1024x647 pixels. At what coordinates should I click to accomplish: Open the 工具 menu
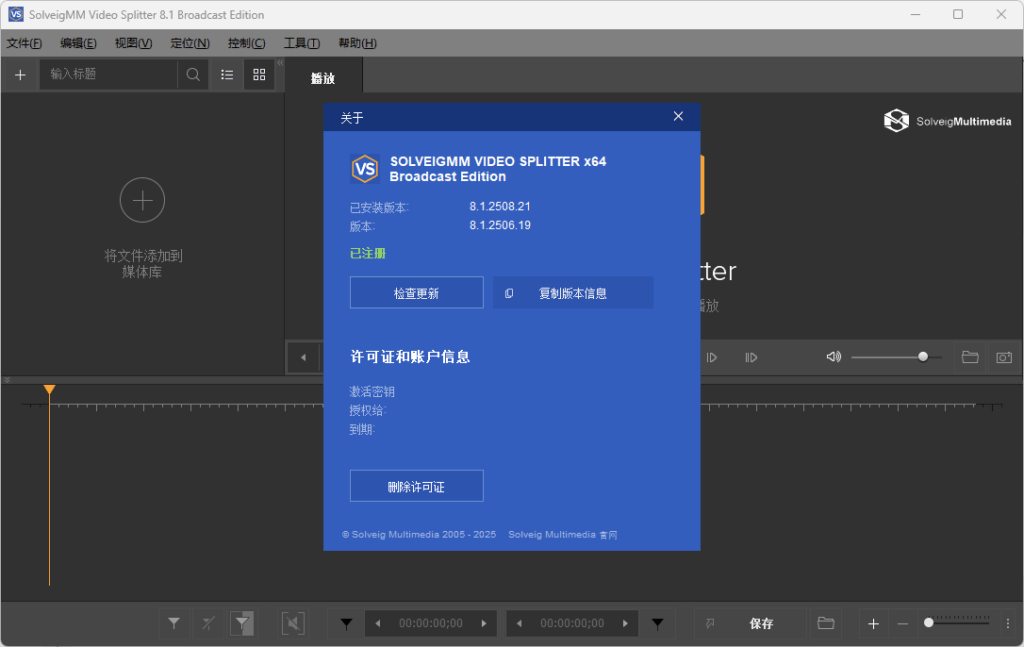pos(303,43)
